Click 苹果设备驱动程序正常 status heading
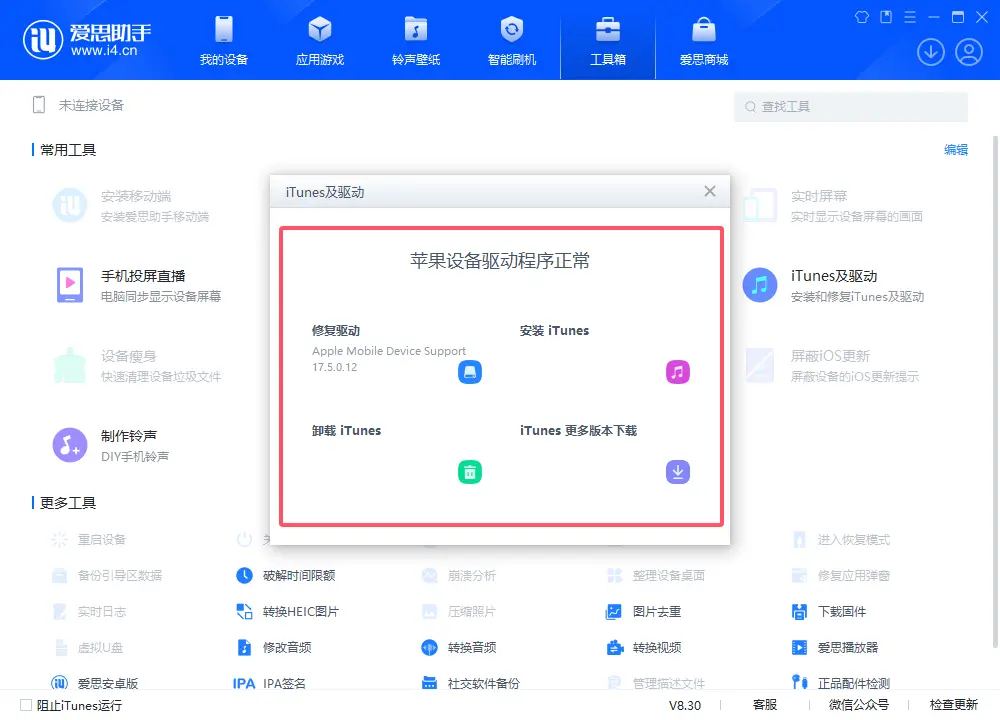Viewport: 1000px width, 720px height. pos(500,260)
